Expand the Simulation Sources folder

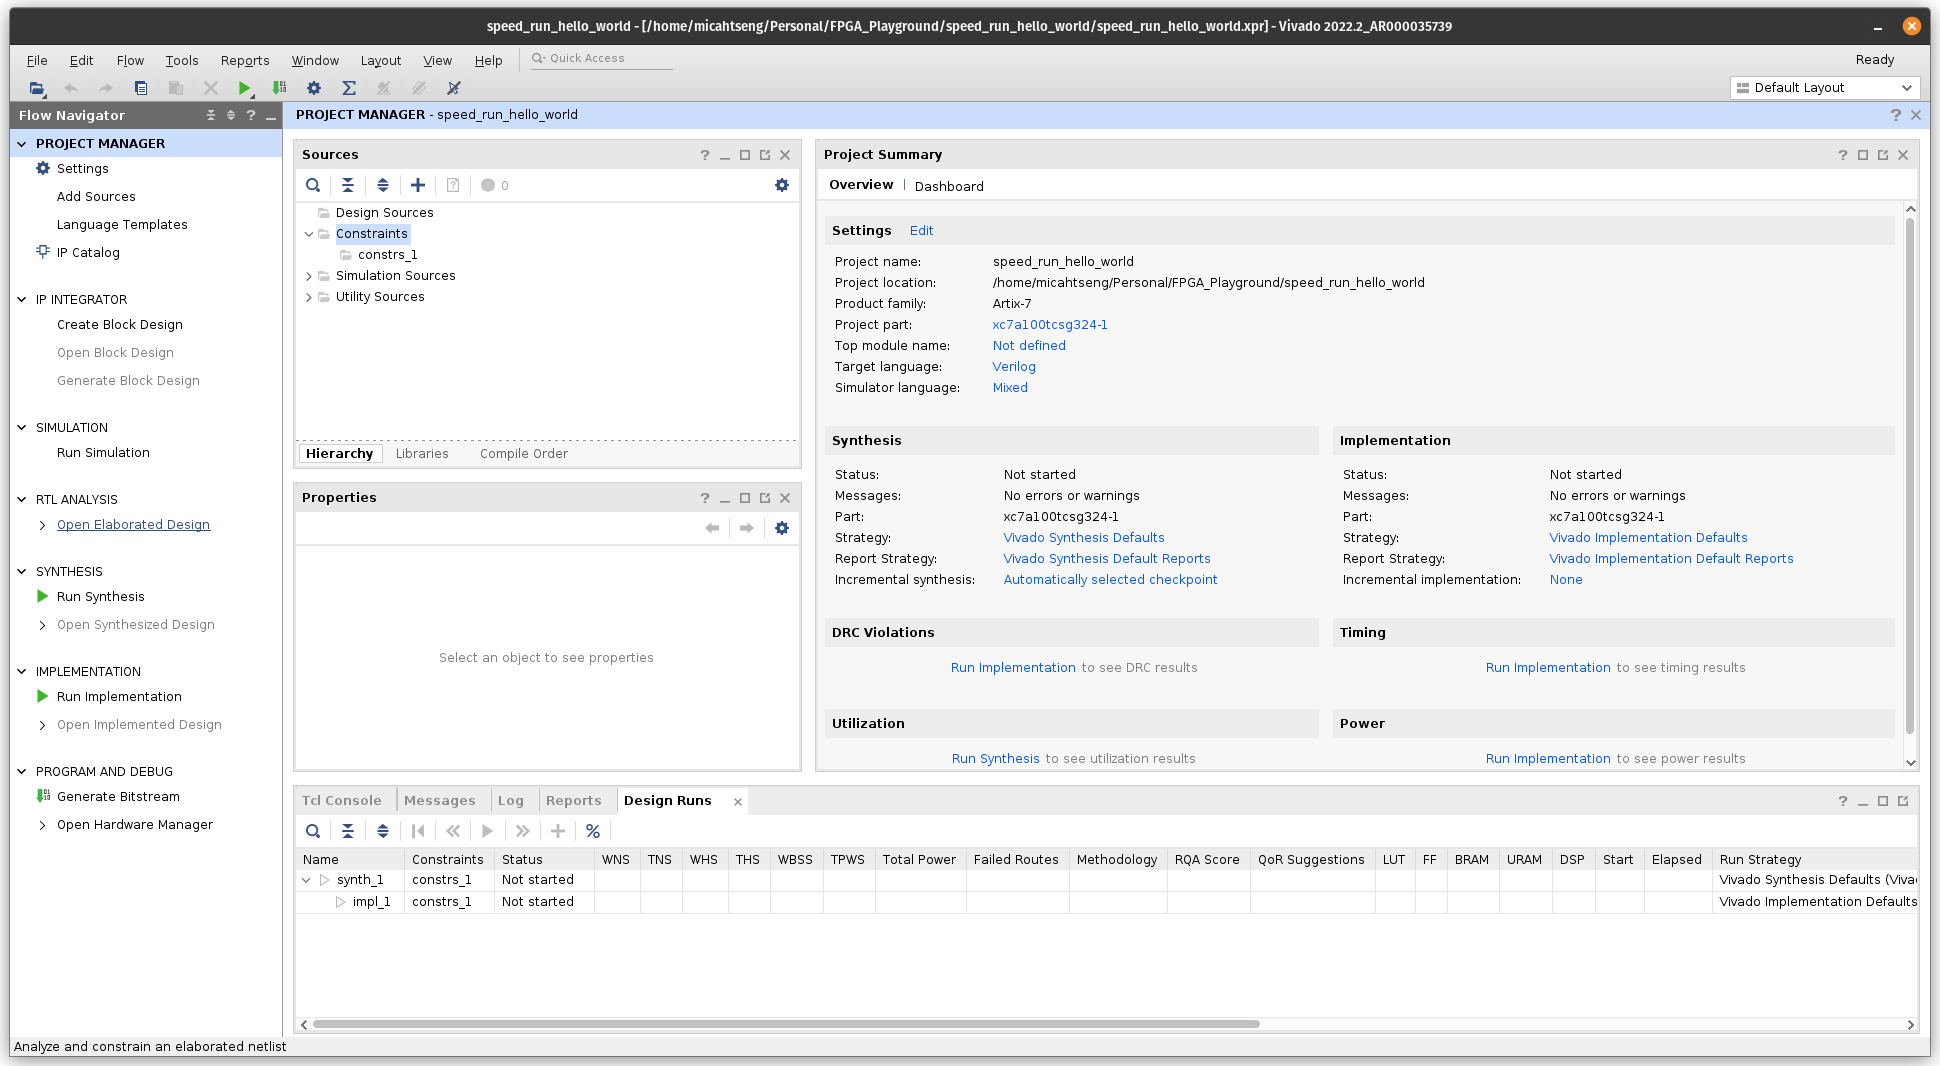(309, 276)
